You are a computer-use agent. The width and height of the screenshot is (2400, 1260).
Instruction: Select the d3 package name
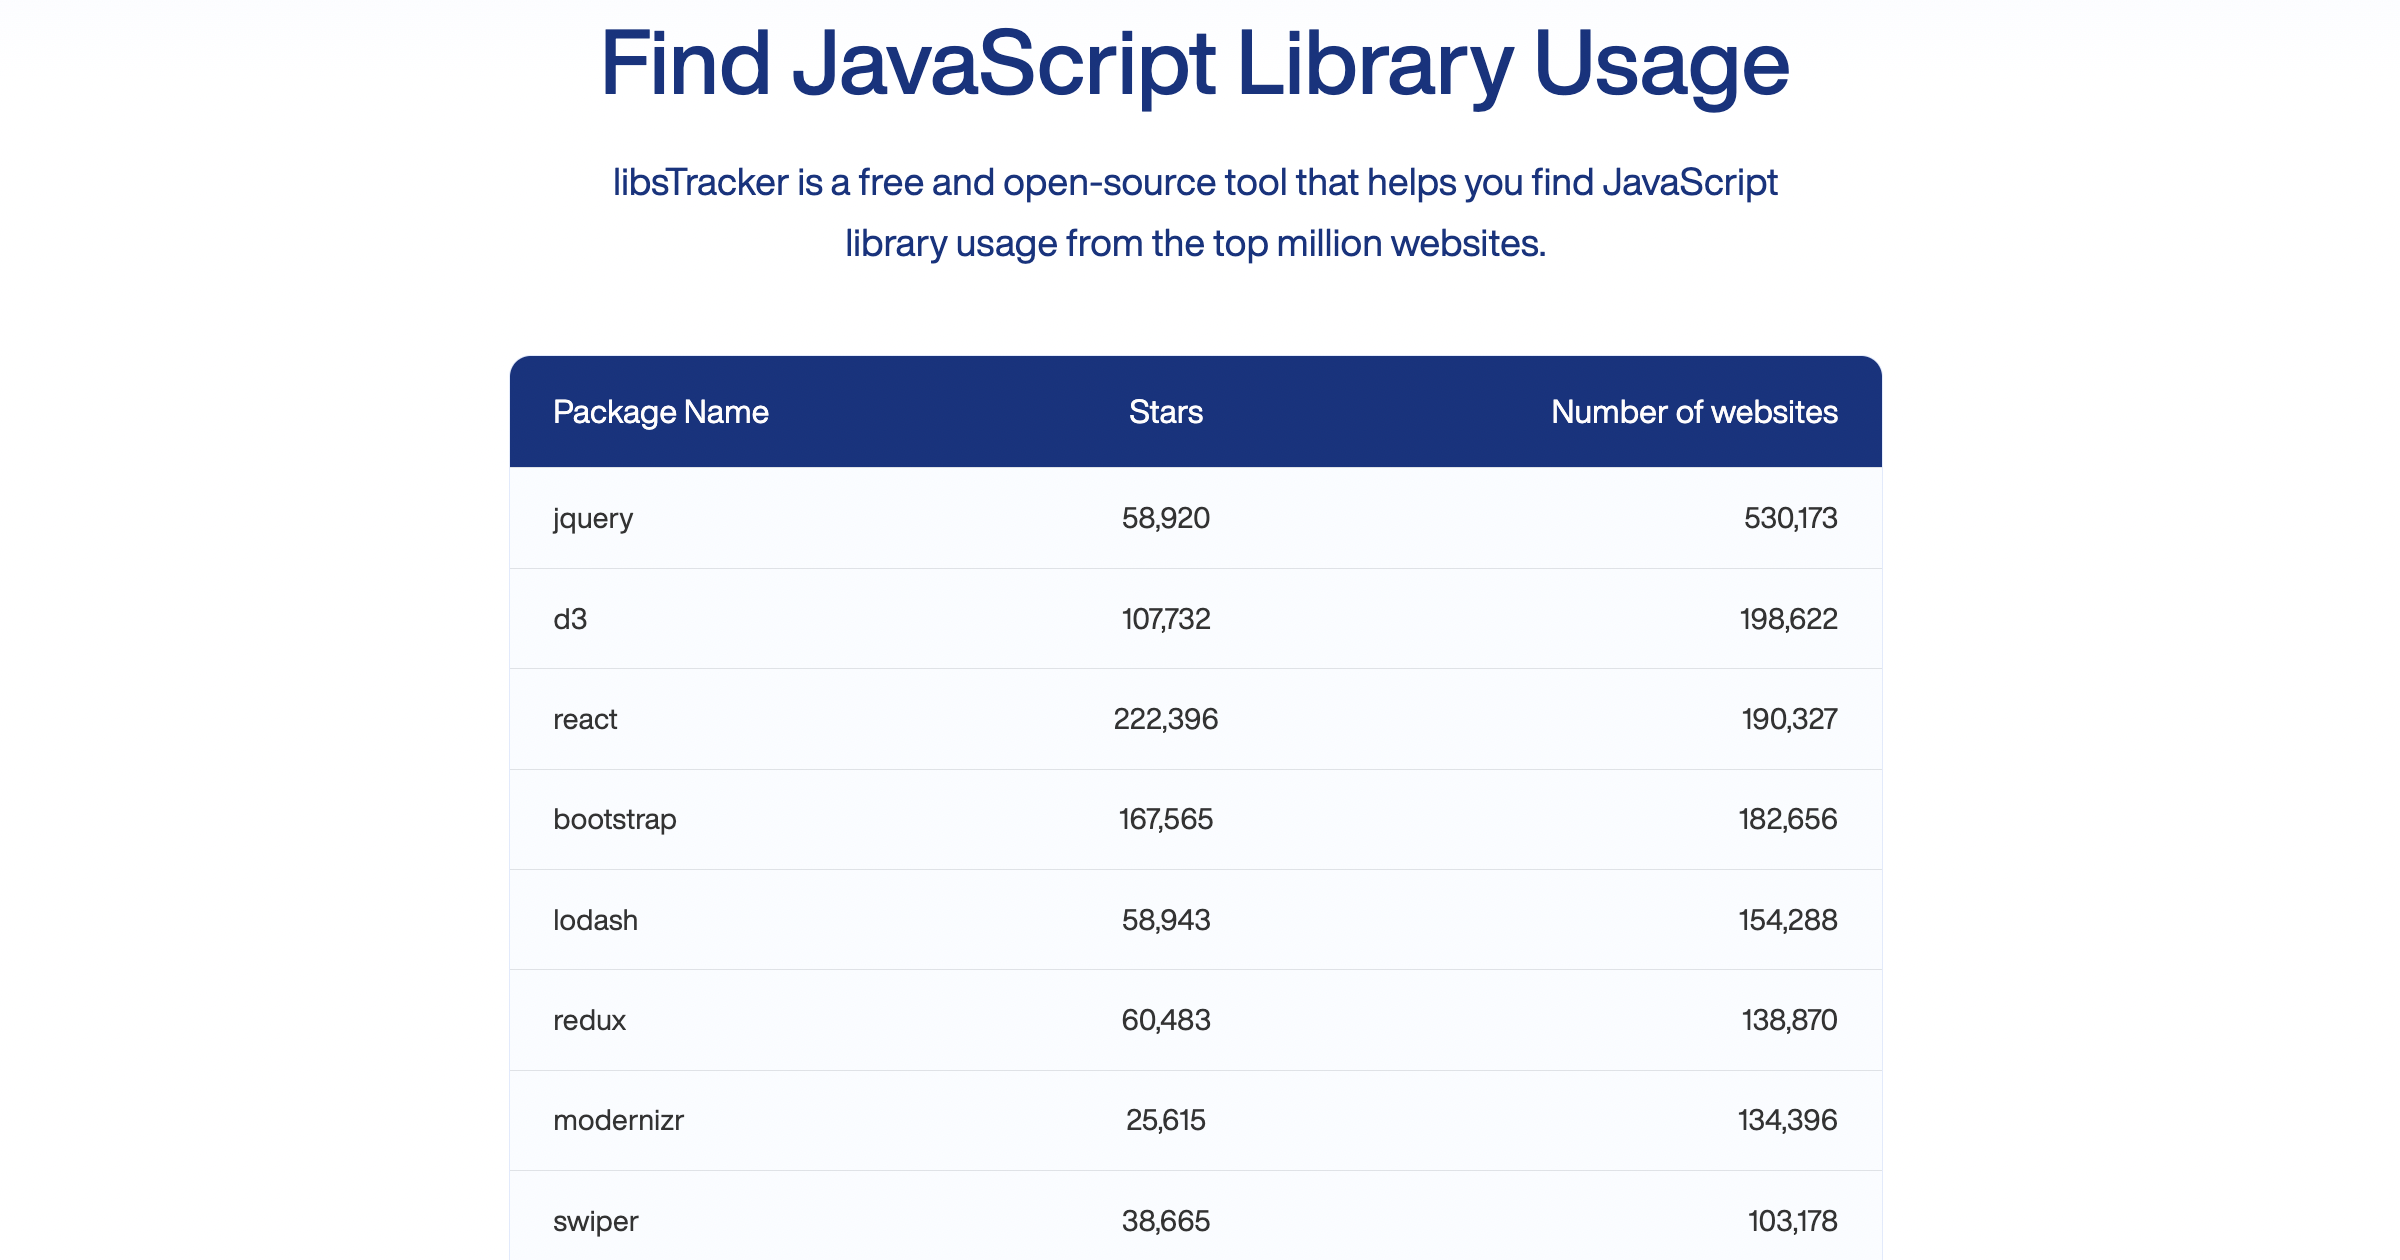[570, 619]
